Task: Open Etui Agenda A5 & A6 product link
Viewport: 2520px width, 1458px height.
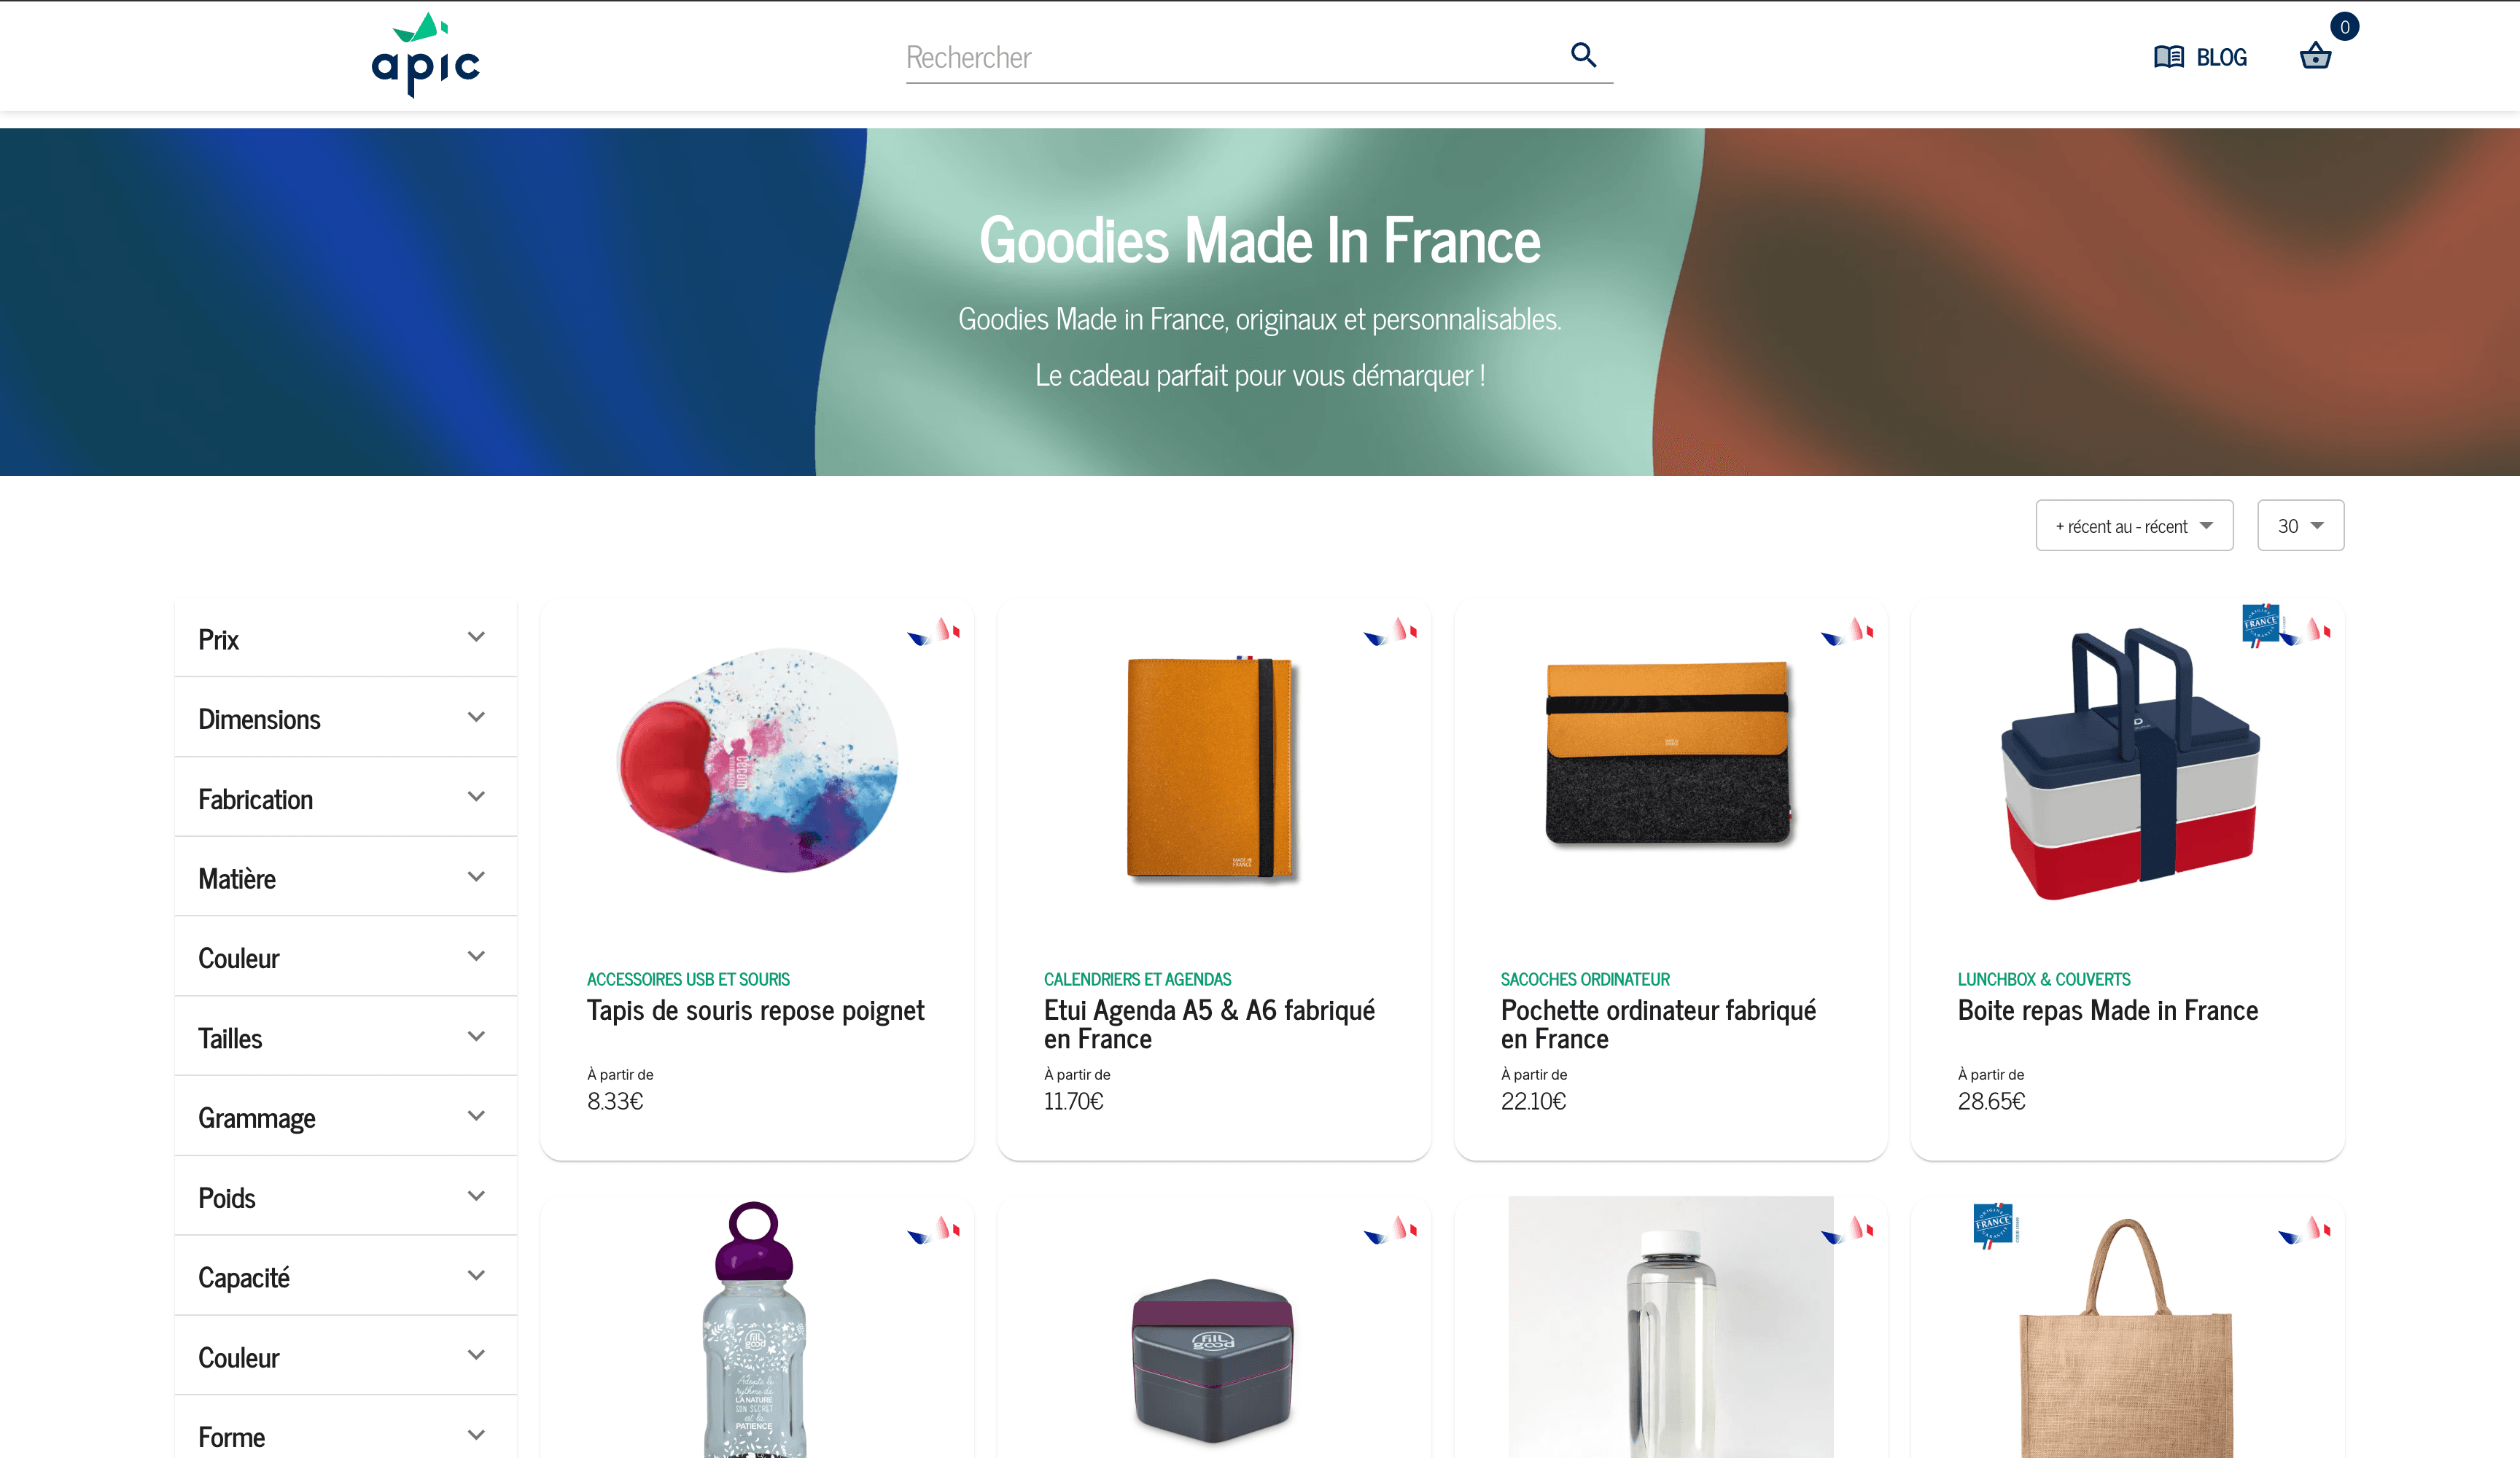Action: [1209, 1024]
